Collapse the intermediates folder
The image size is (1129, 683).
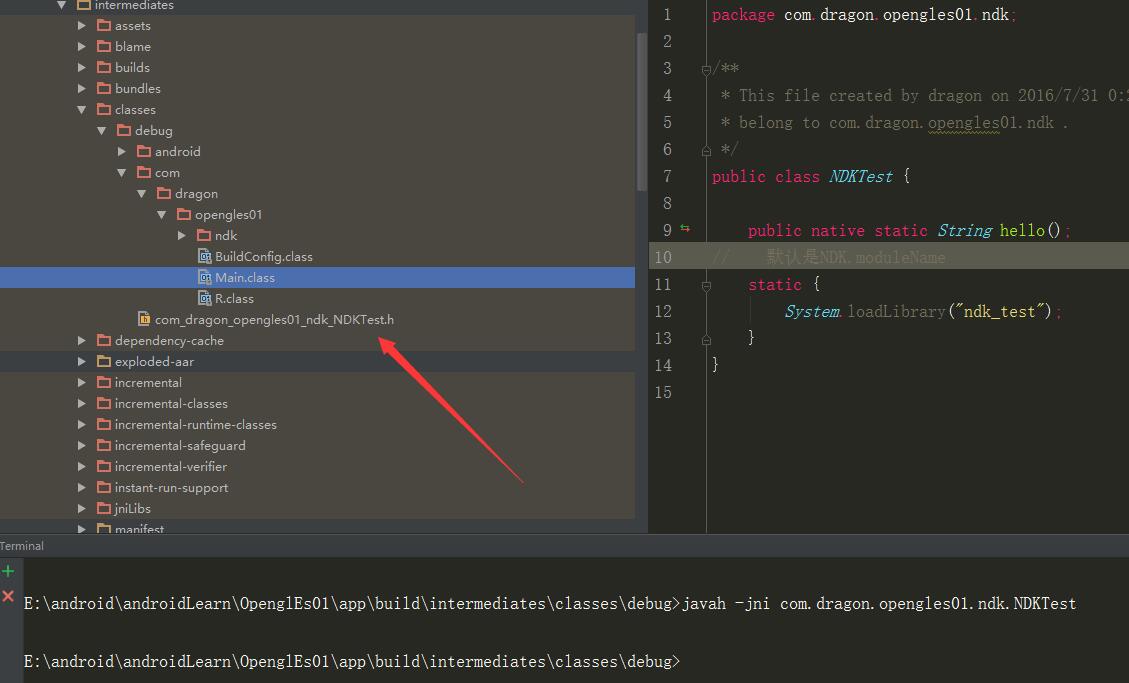[x=62, y=5]
